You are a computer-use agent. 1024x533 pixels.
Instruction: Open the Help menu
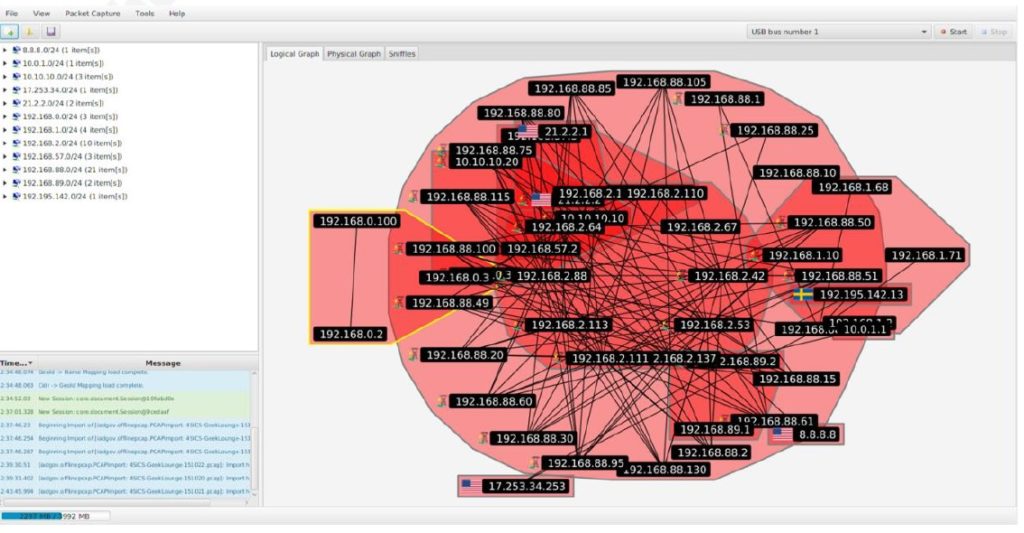(177, 13)
